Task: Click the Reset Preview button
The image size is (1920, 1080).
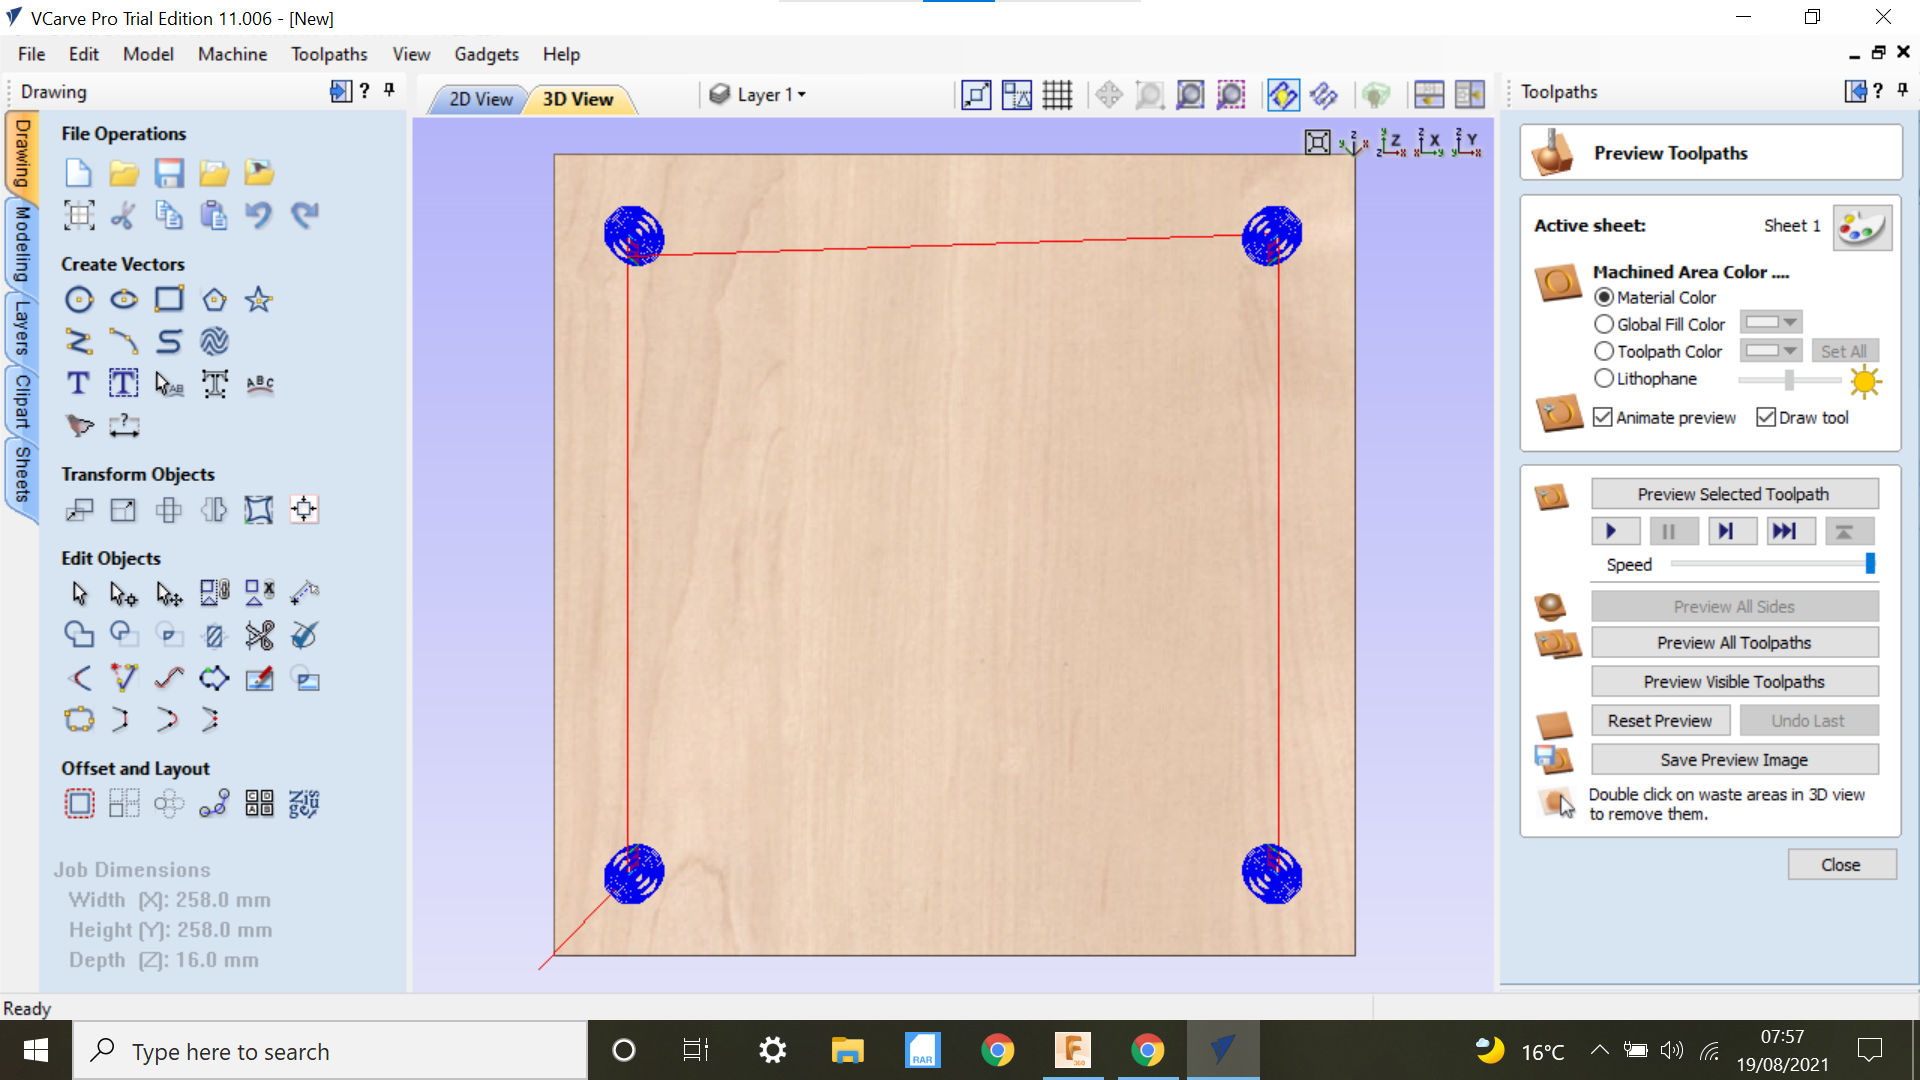Action: 1660,720
